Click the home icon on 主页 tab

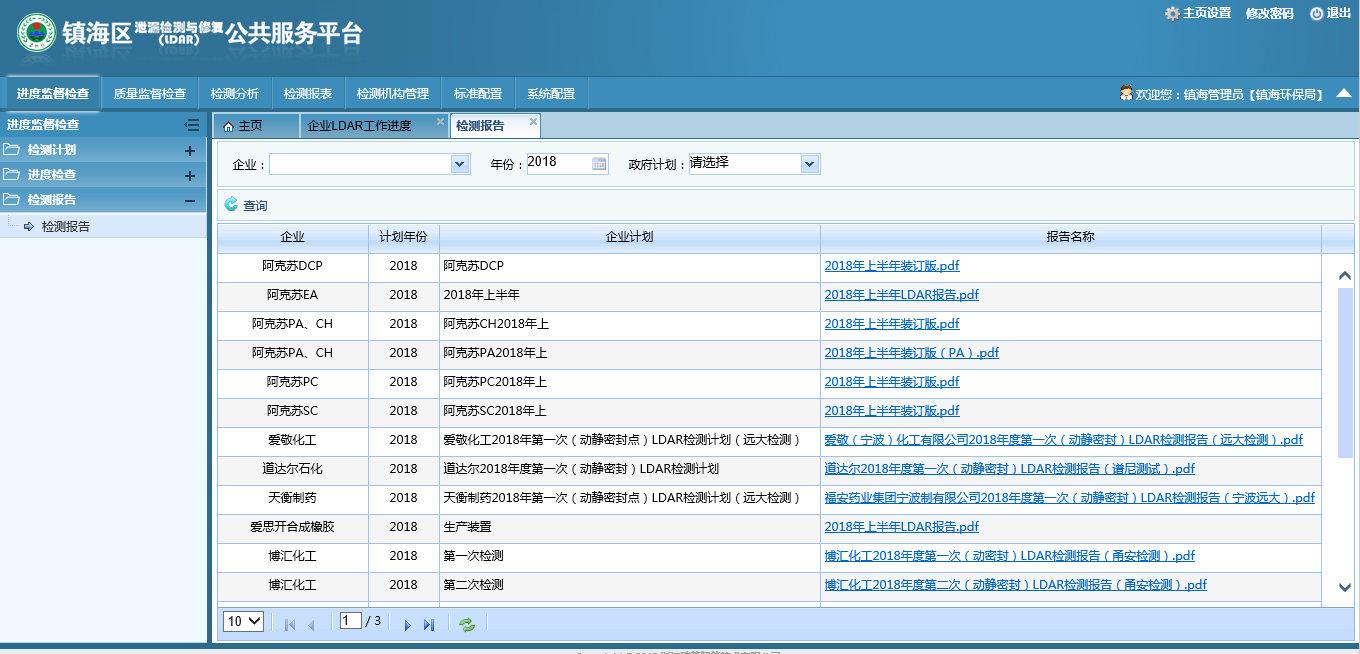click(228, 127)
